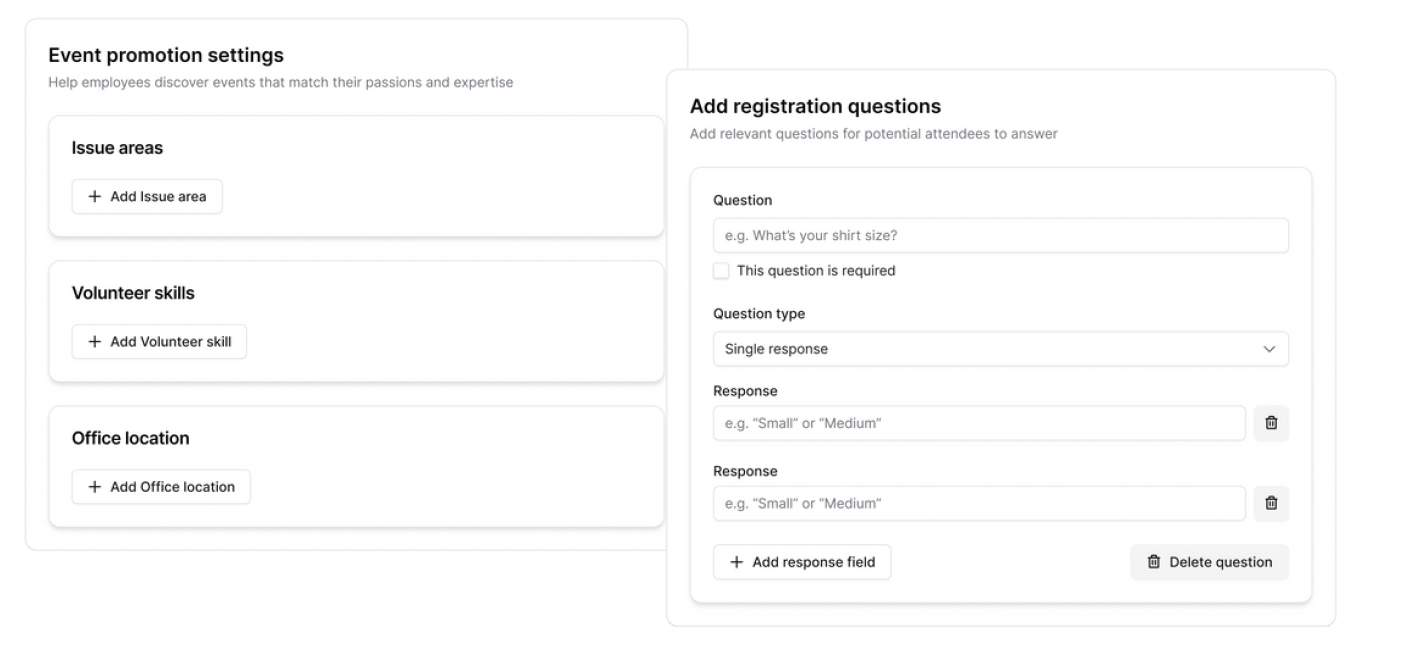Tick the This question is required checkbox
Viewport: 1414px width, 654px height.
pos(721,271)
